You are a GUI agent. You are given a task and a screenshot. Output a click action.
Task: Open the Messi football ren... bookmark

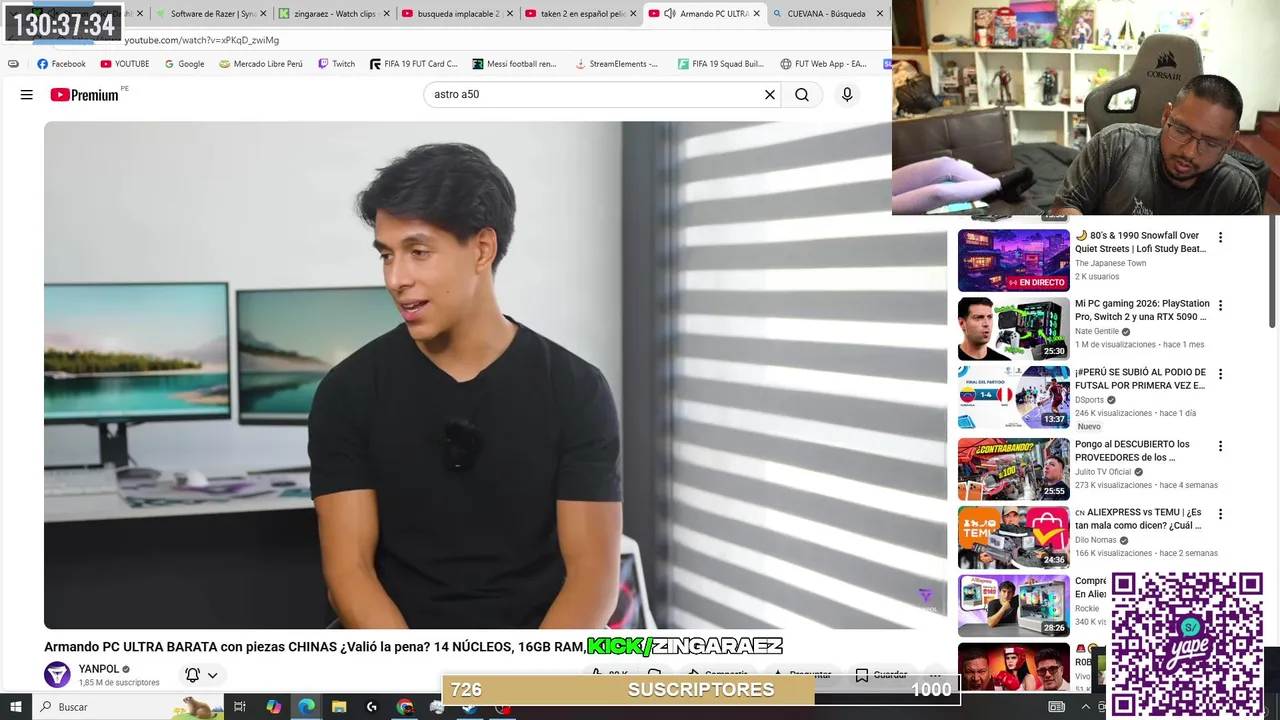pyautogui.click(x=514, y=64)
